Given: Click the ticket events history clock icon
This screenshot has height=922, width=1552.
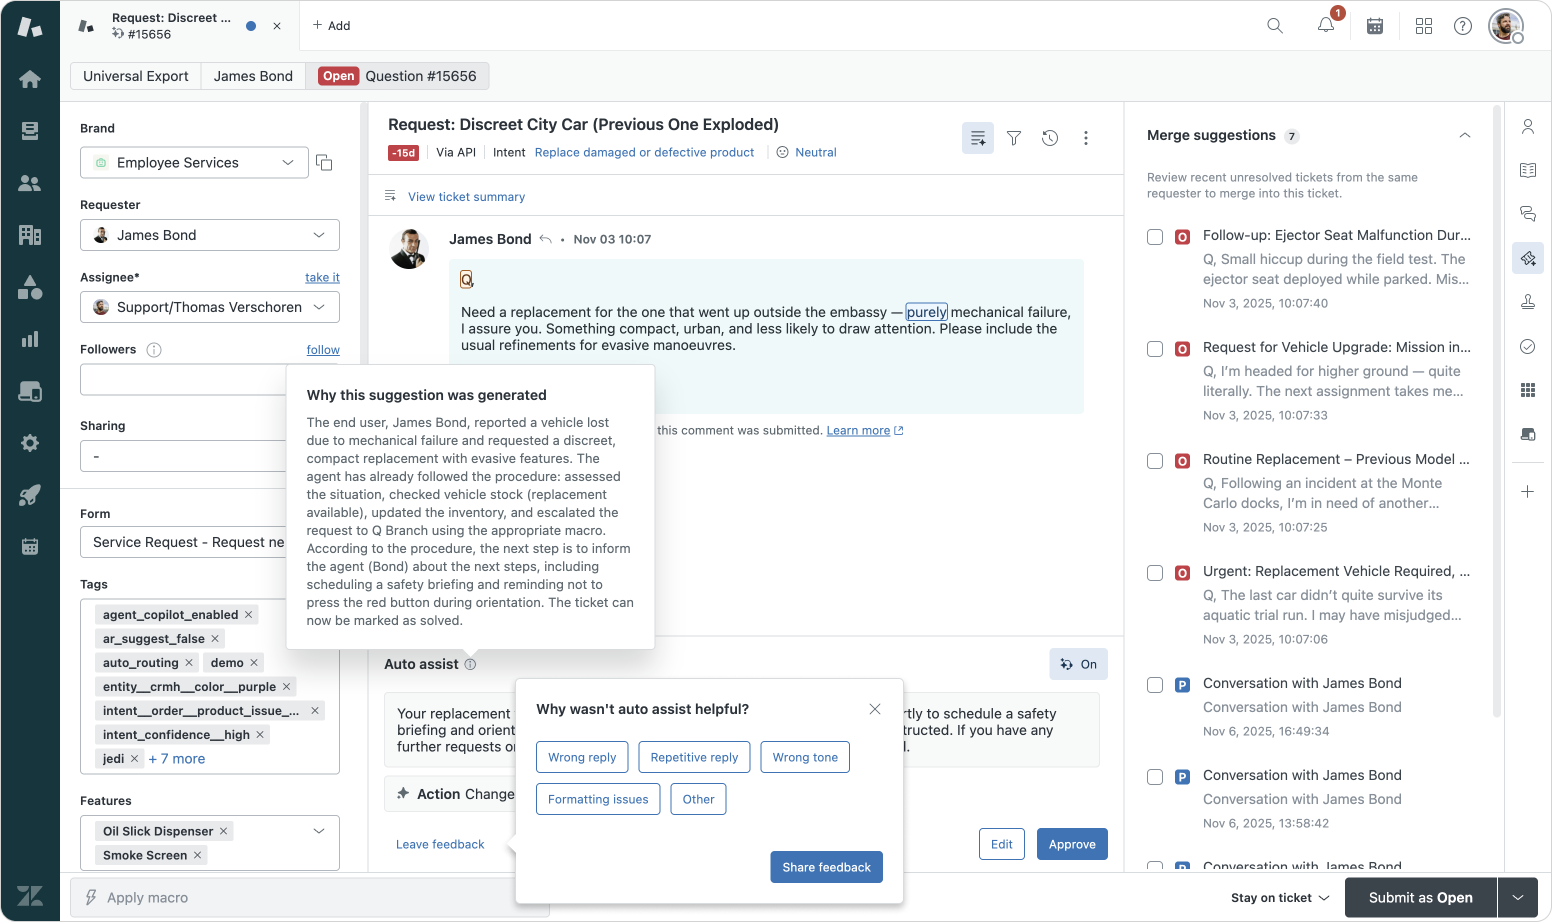Looking at the screenshot, I should coord(1050,138).
